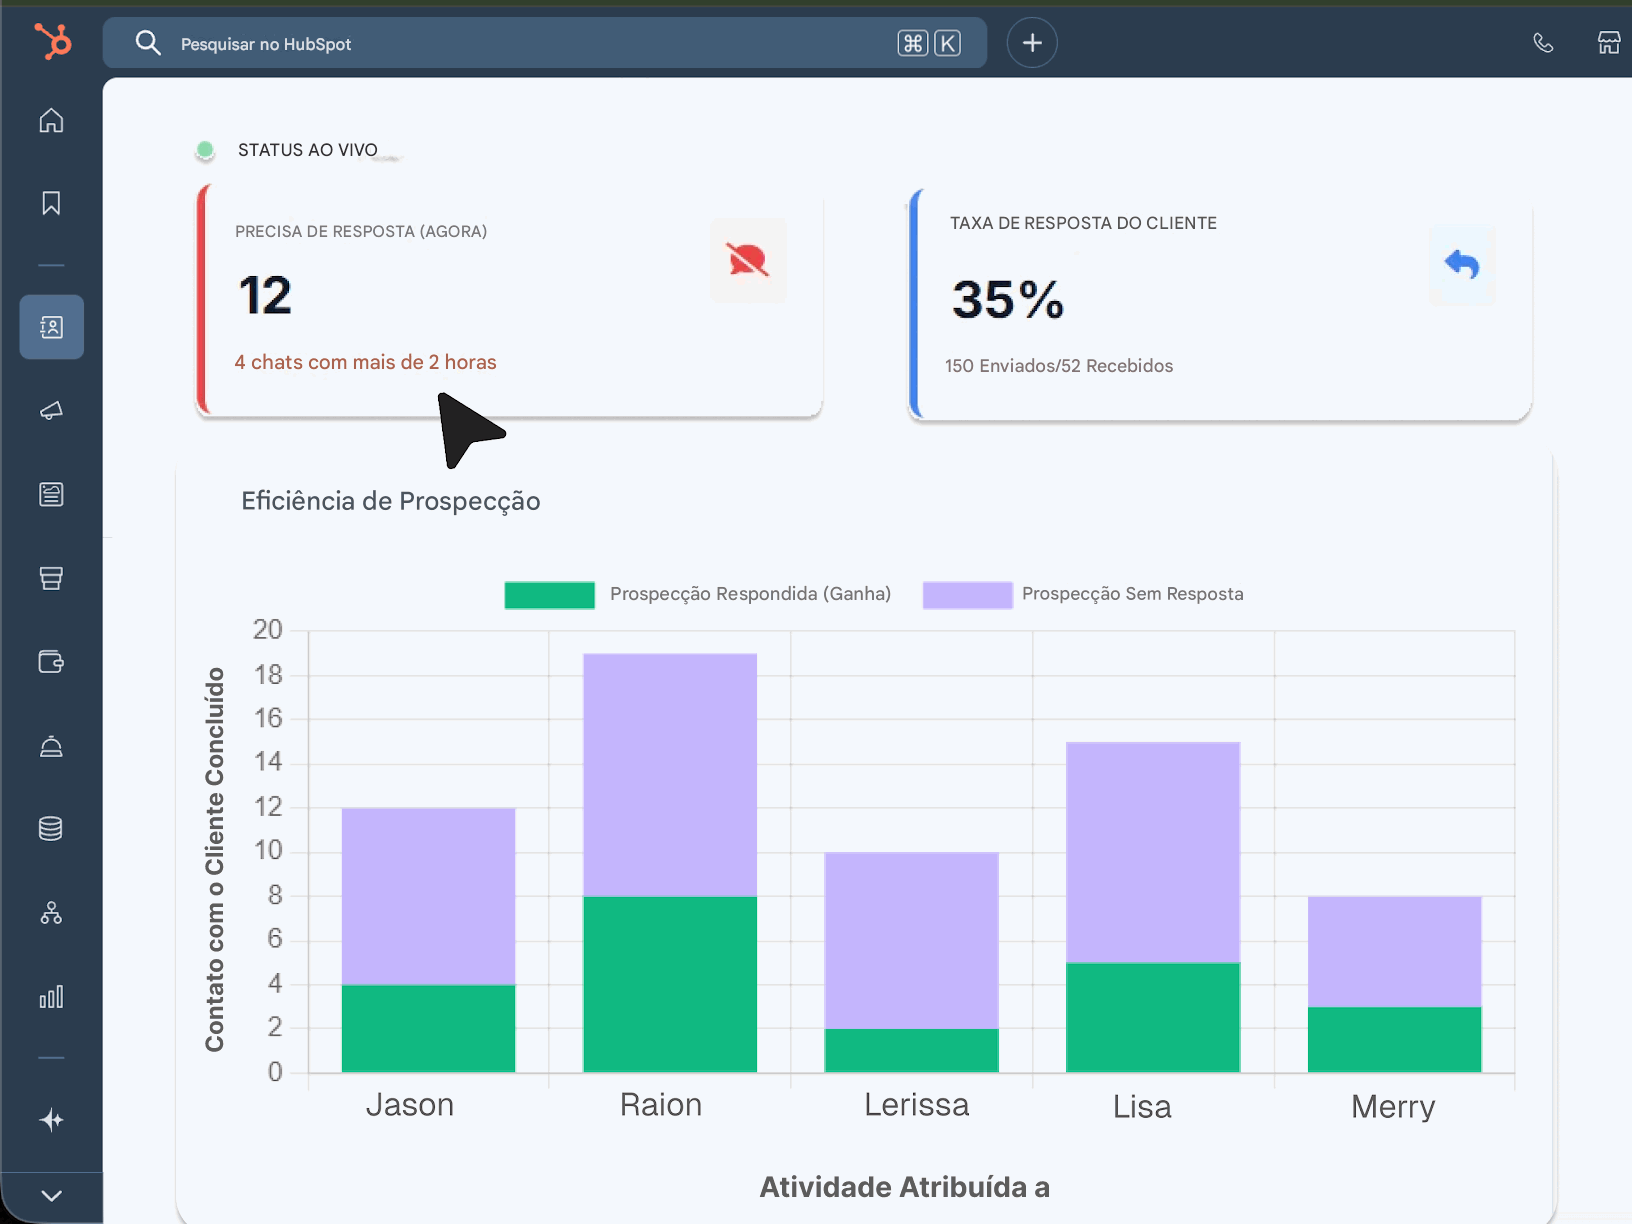Open '4 chats com mais de 2 horas'
This screenshot has width=1632, height=1224.
point(365,362)
